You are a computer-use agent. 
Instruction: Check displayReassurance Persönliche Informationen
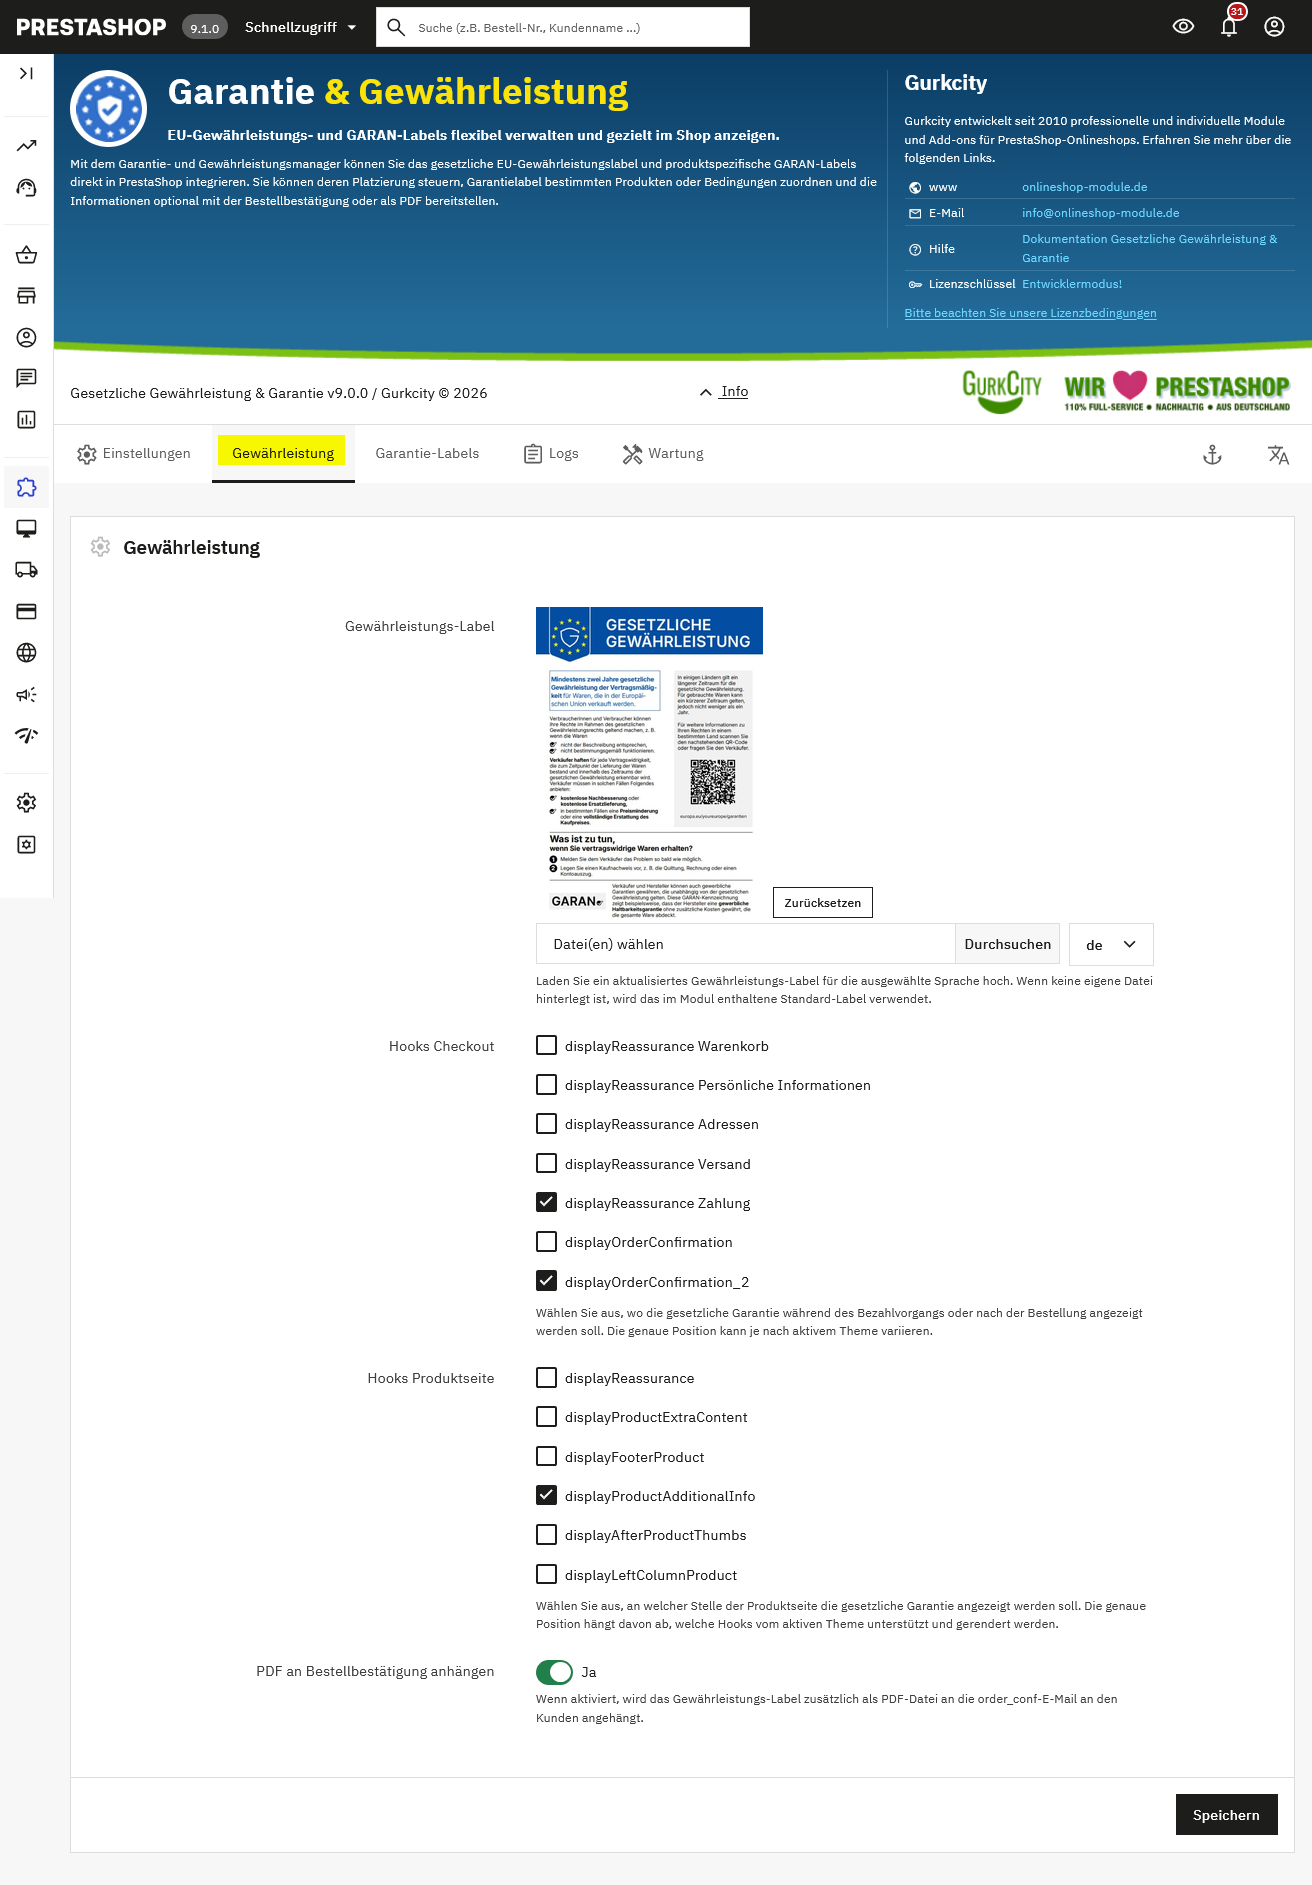tap(546, 1084)
